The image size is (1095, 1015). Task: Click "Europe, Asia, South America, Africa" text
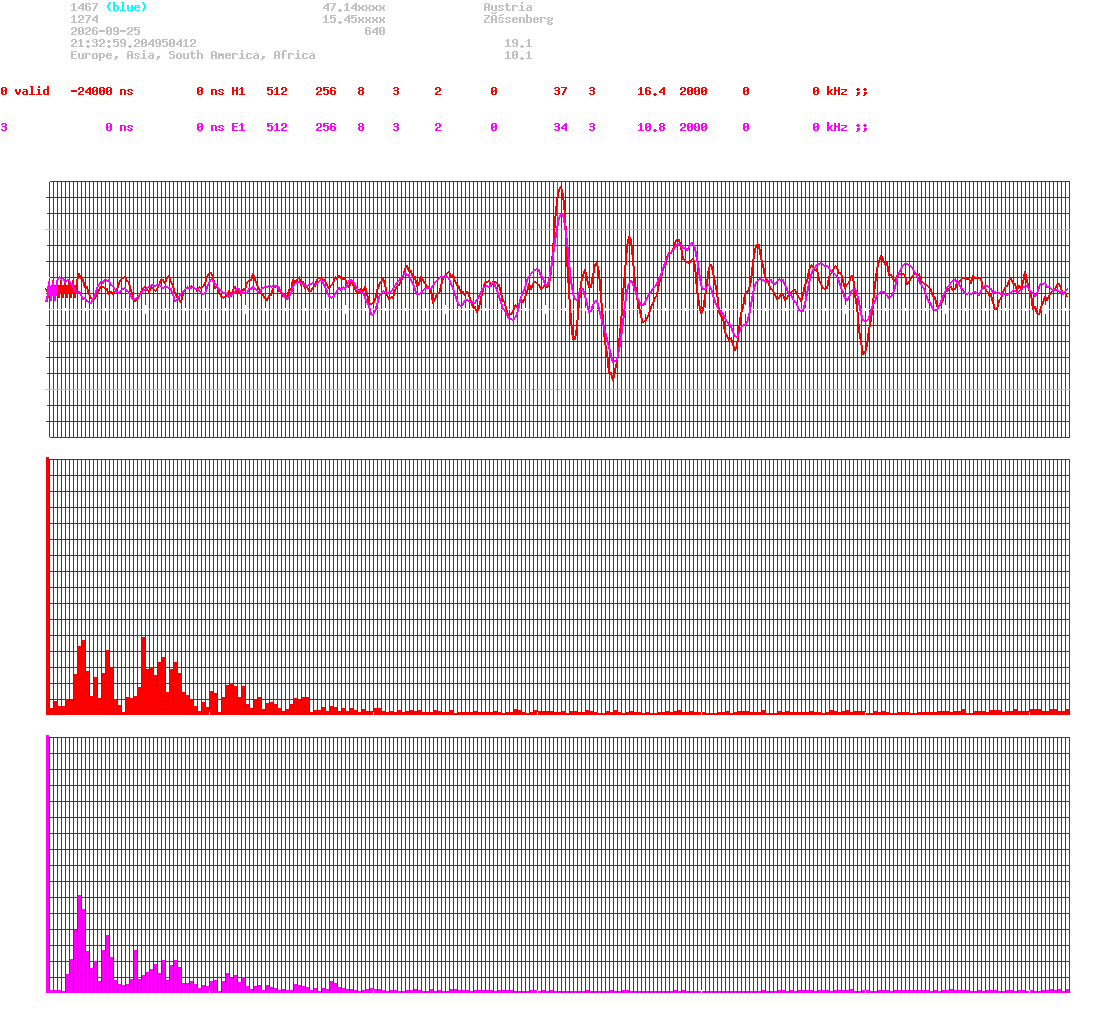tap(193, 55)
